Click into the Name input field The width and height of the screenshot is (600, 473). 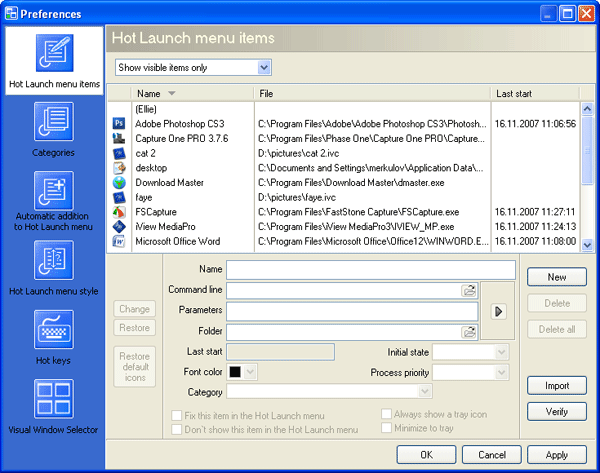[x=371, y=270]
